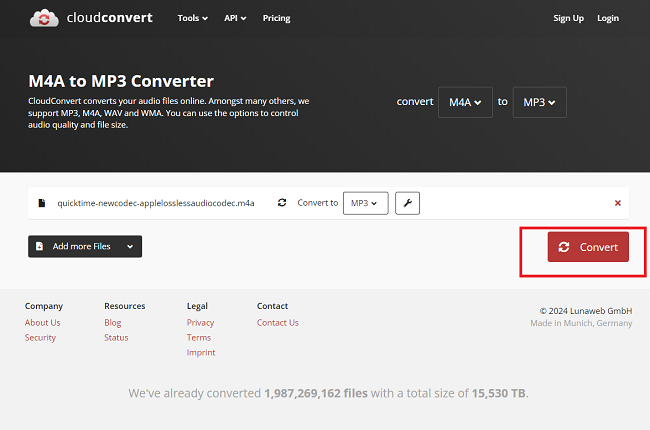This screenshot has width=650, height=430.
Task: Click the cloudconvert brand name text
Action: pyautogui.click(x=109, y=17)
